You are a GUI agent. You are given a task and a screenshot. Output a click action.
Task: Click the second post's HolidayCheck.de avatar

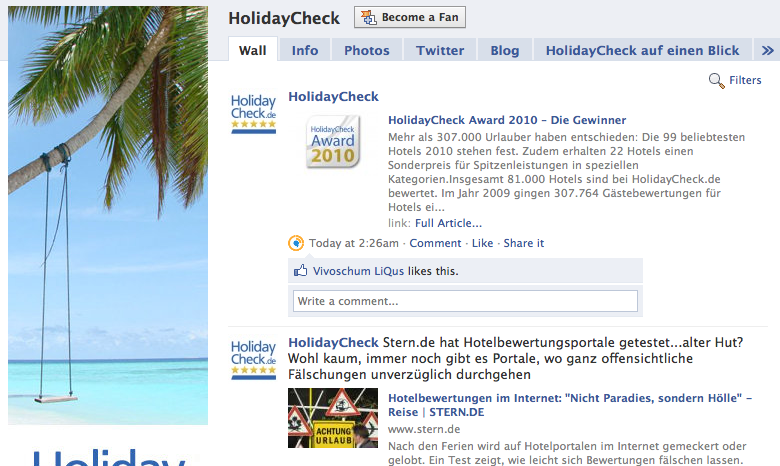point(253,359)
